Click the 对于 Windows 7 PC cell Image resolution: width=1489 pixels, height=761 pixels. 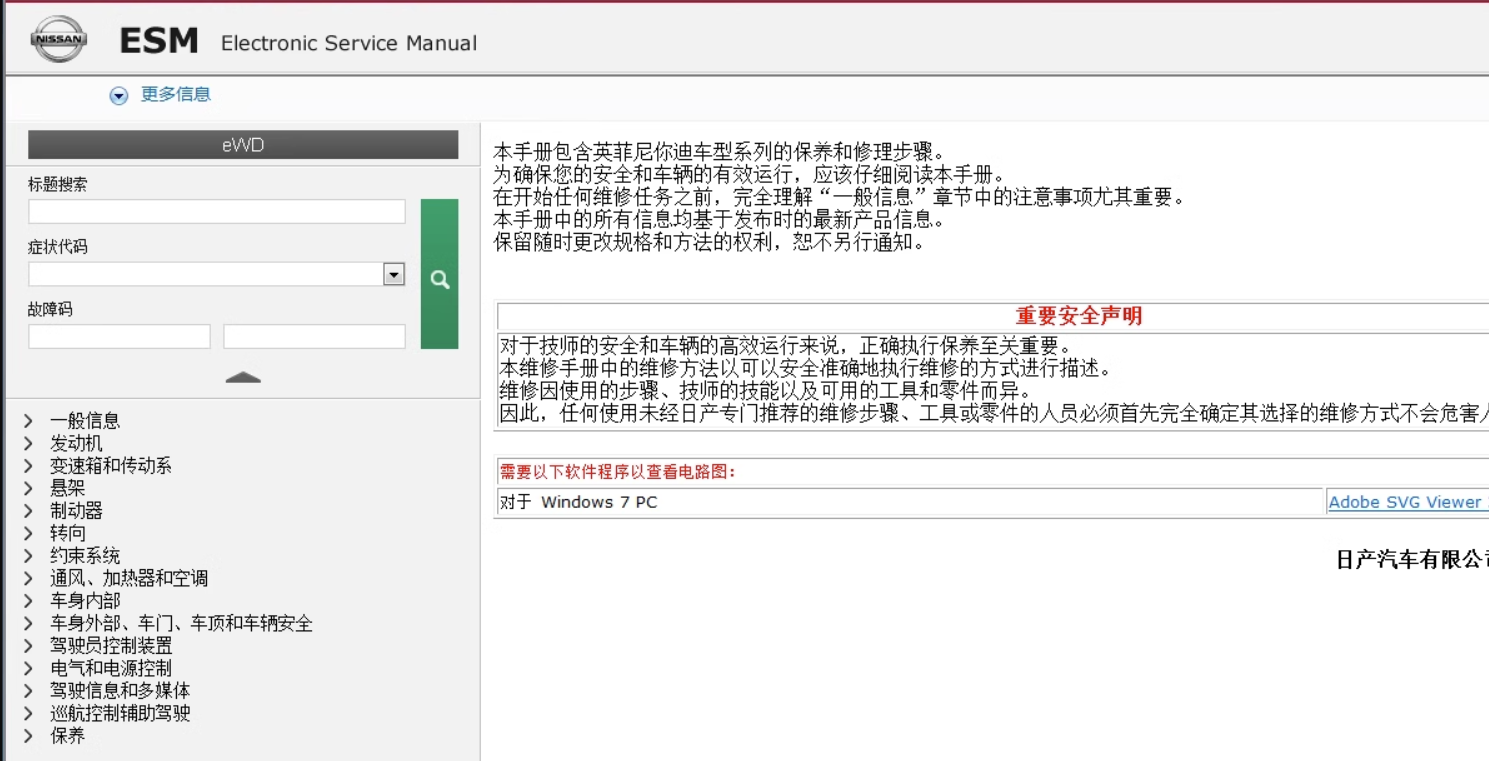pyautogui.click(x=910, y=502)
